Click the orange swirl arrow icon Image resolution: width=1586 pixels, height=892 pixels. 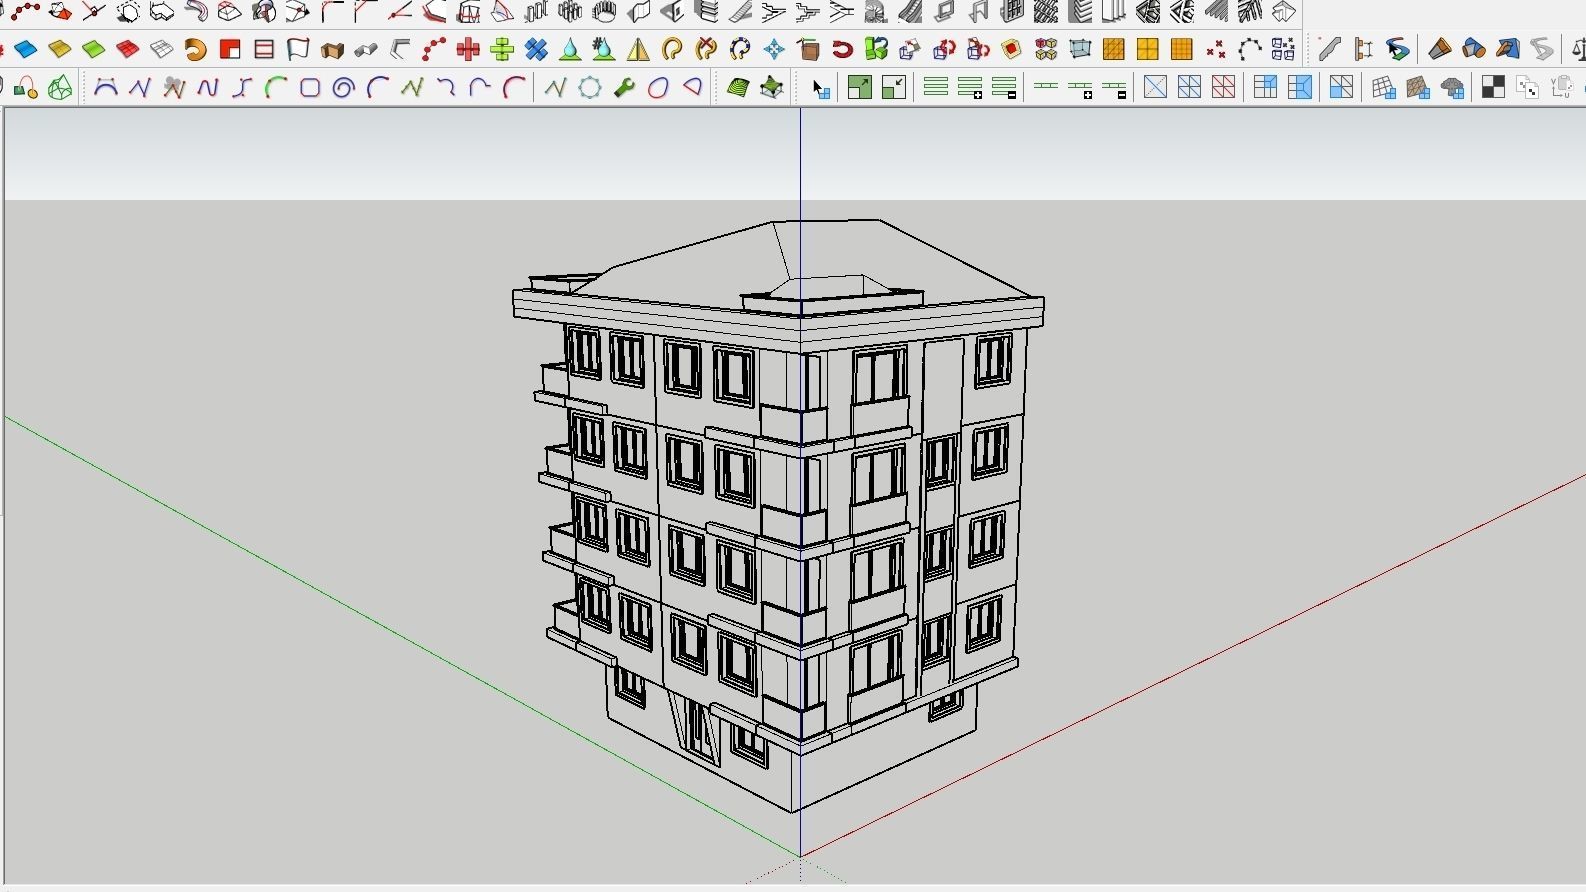(x=196, y=49)
